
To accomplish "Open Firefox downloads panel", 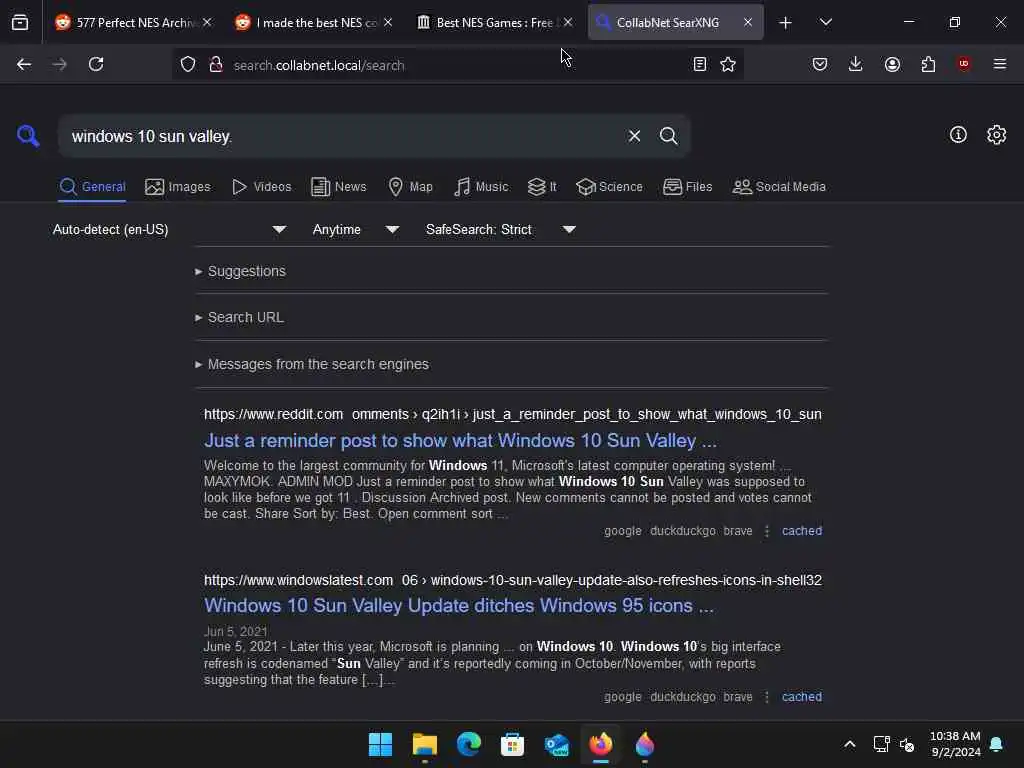I will point(856,64).
